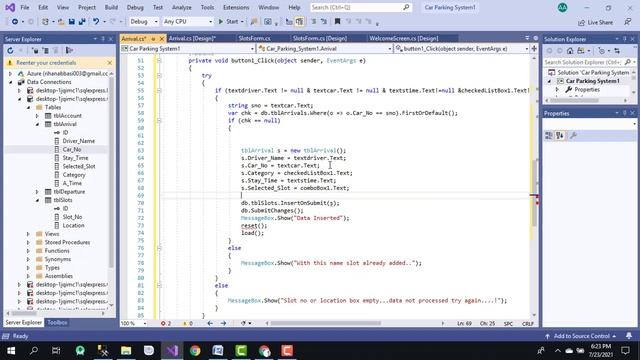Click the Chrome icon in taskbar

(x=195, y=351)
